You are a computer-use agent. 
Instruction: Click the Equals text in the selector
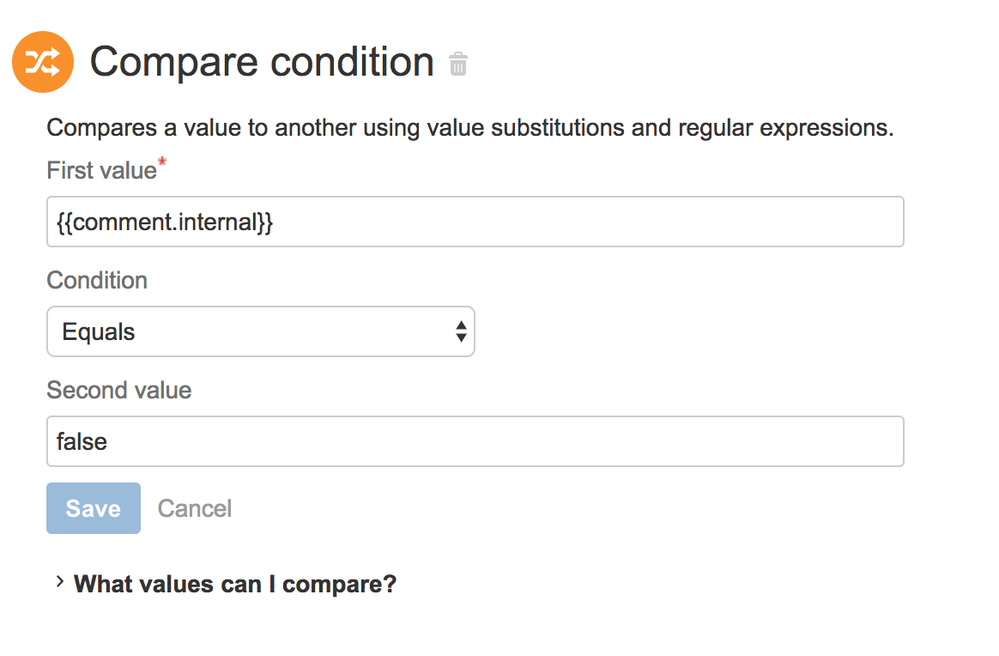[x=98, y=332]
